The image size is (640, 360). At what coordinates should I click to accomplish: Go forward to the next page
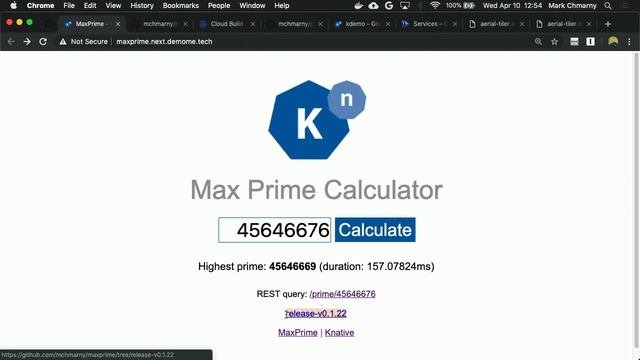[27, 42]
